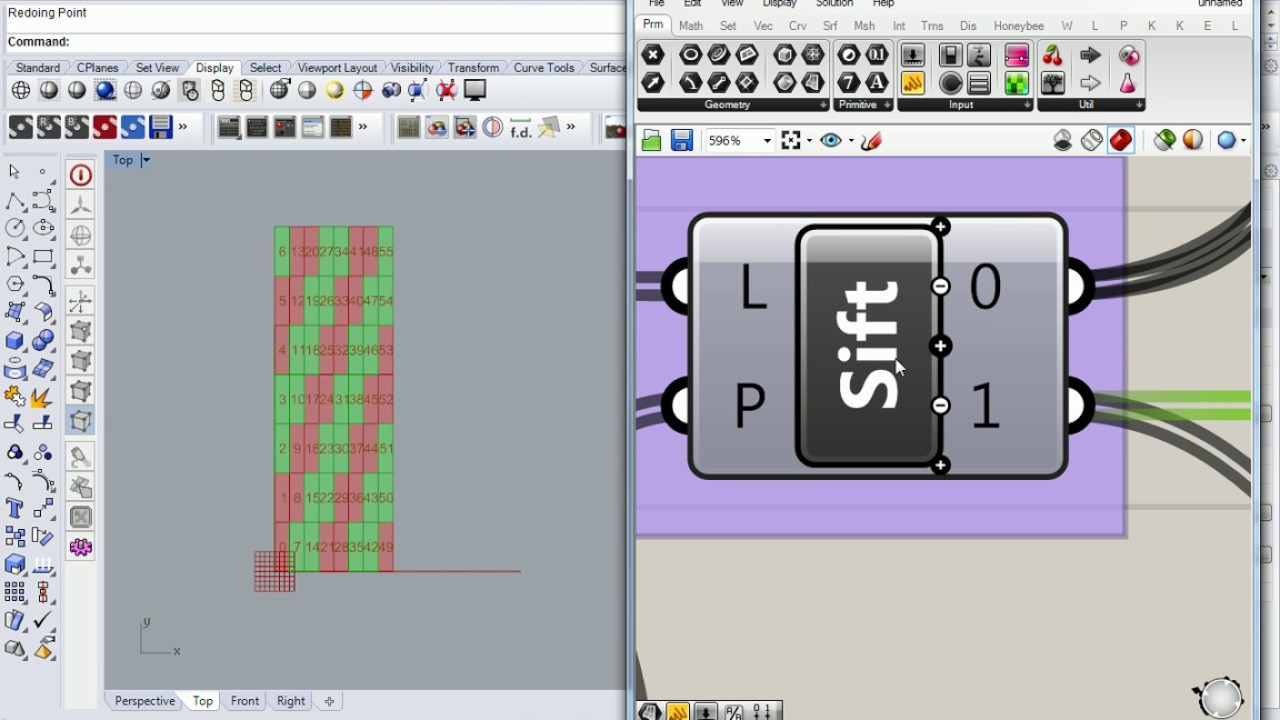Viewport: 1280px width, 720px height.
Task: Select the polyline tool in left toolbar
Action: click(15, 201)
